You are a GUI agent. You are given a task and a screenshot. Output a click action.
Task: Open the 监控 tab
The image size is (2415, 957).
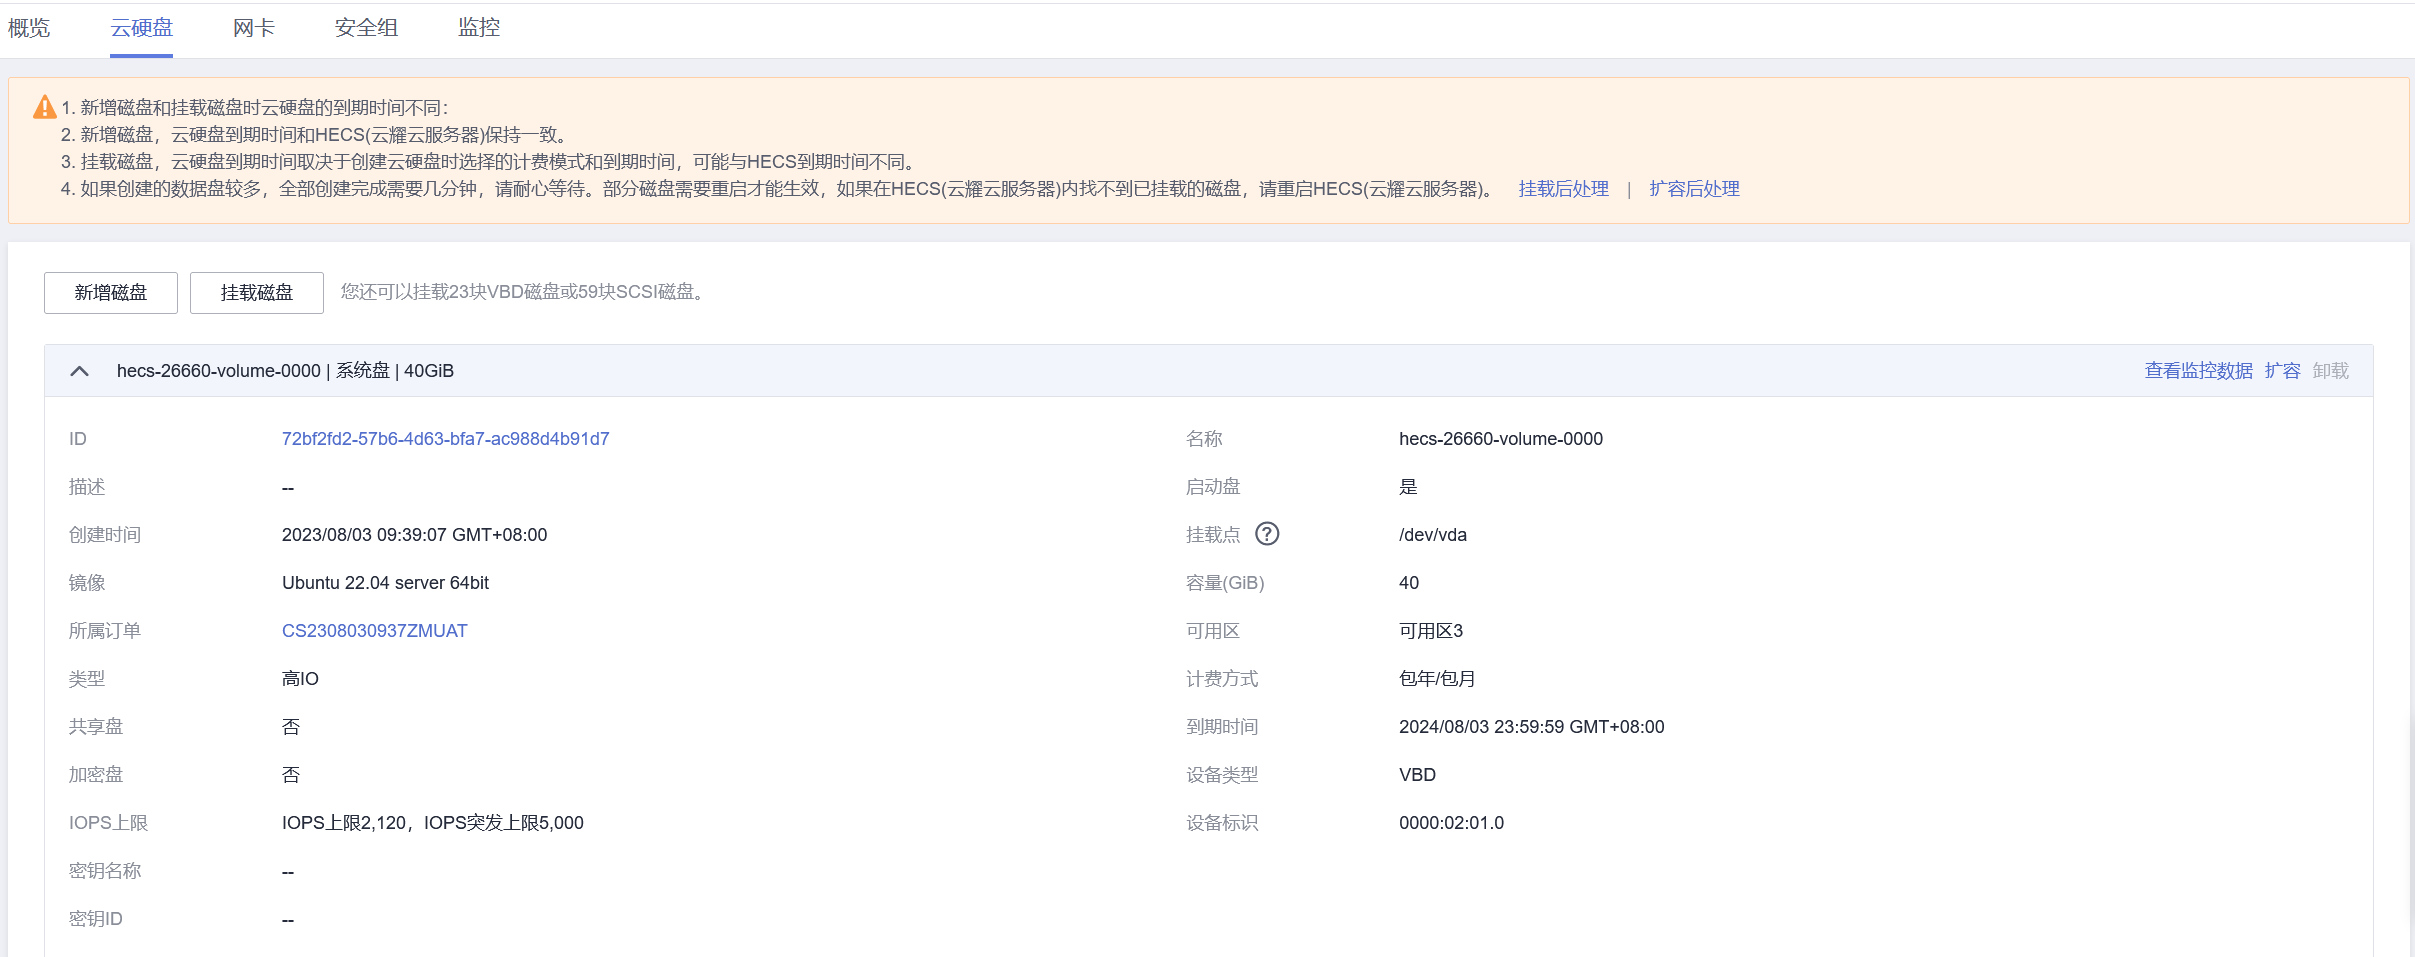[477, 28]
